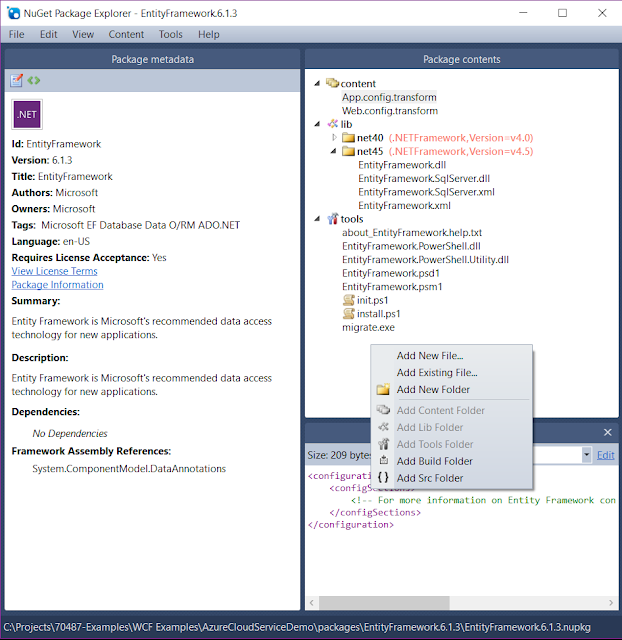Open the file viewer dropdown arrow

click(586, 455)
